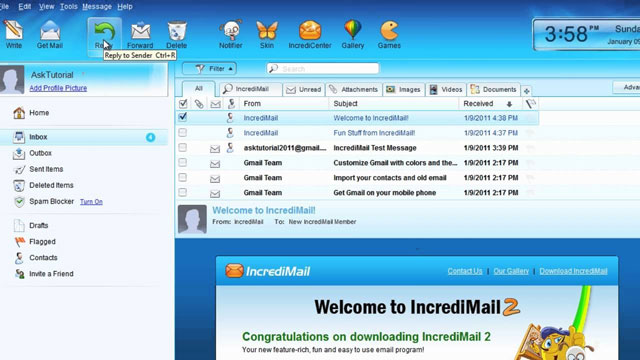This screenshot has height=360, width=640.
Task: Click the Inbox unread count badge
Action: tap(150, 138)
